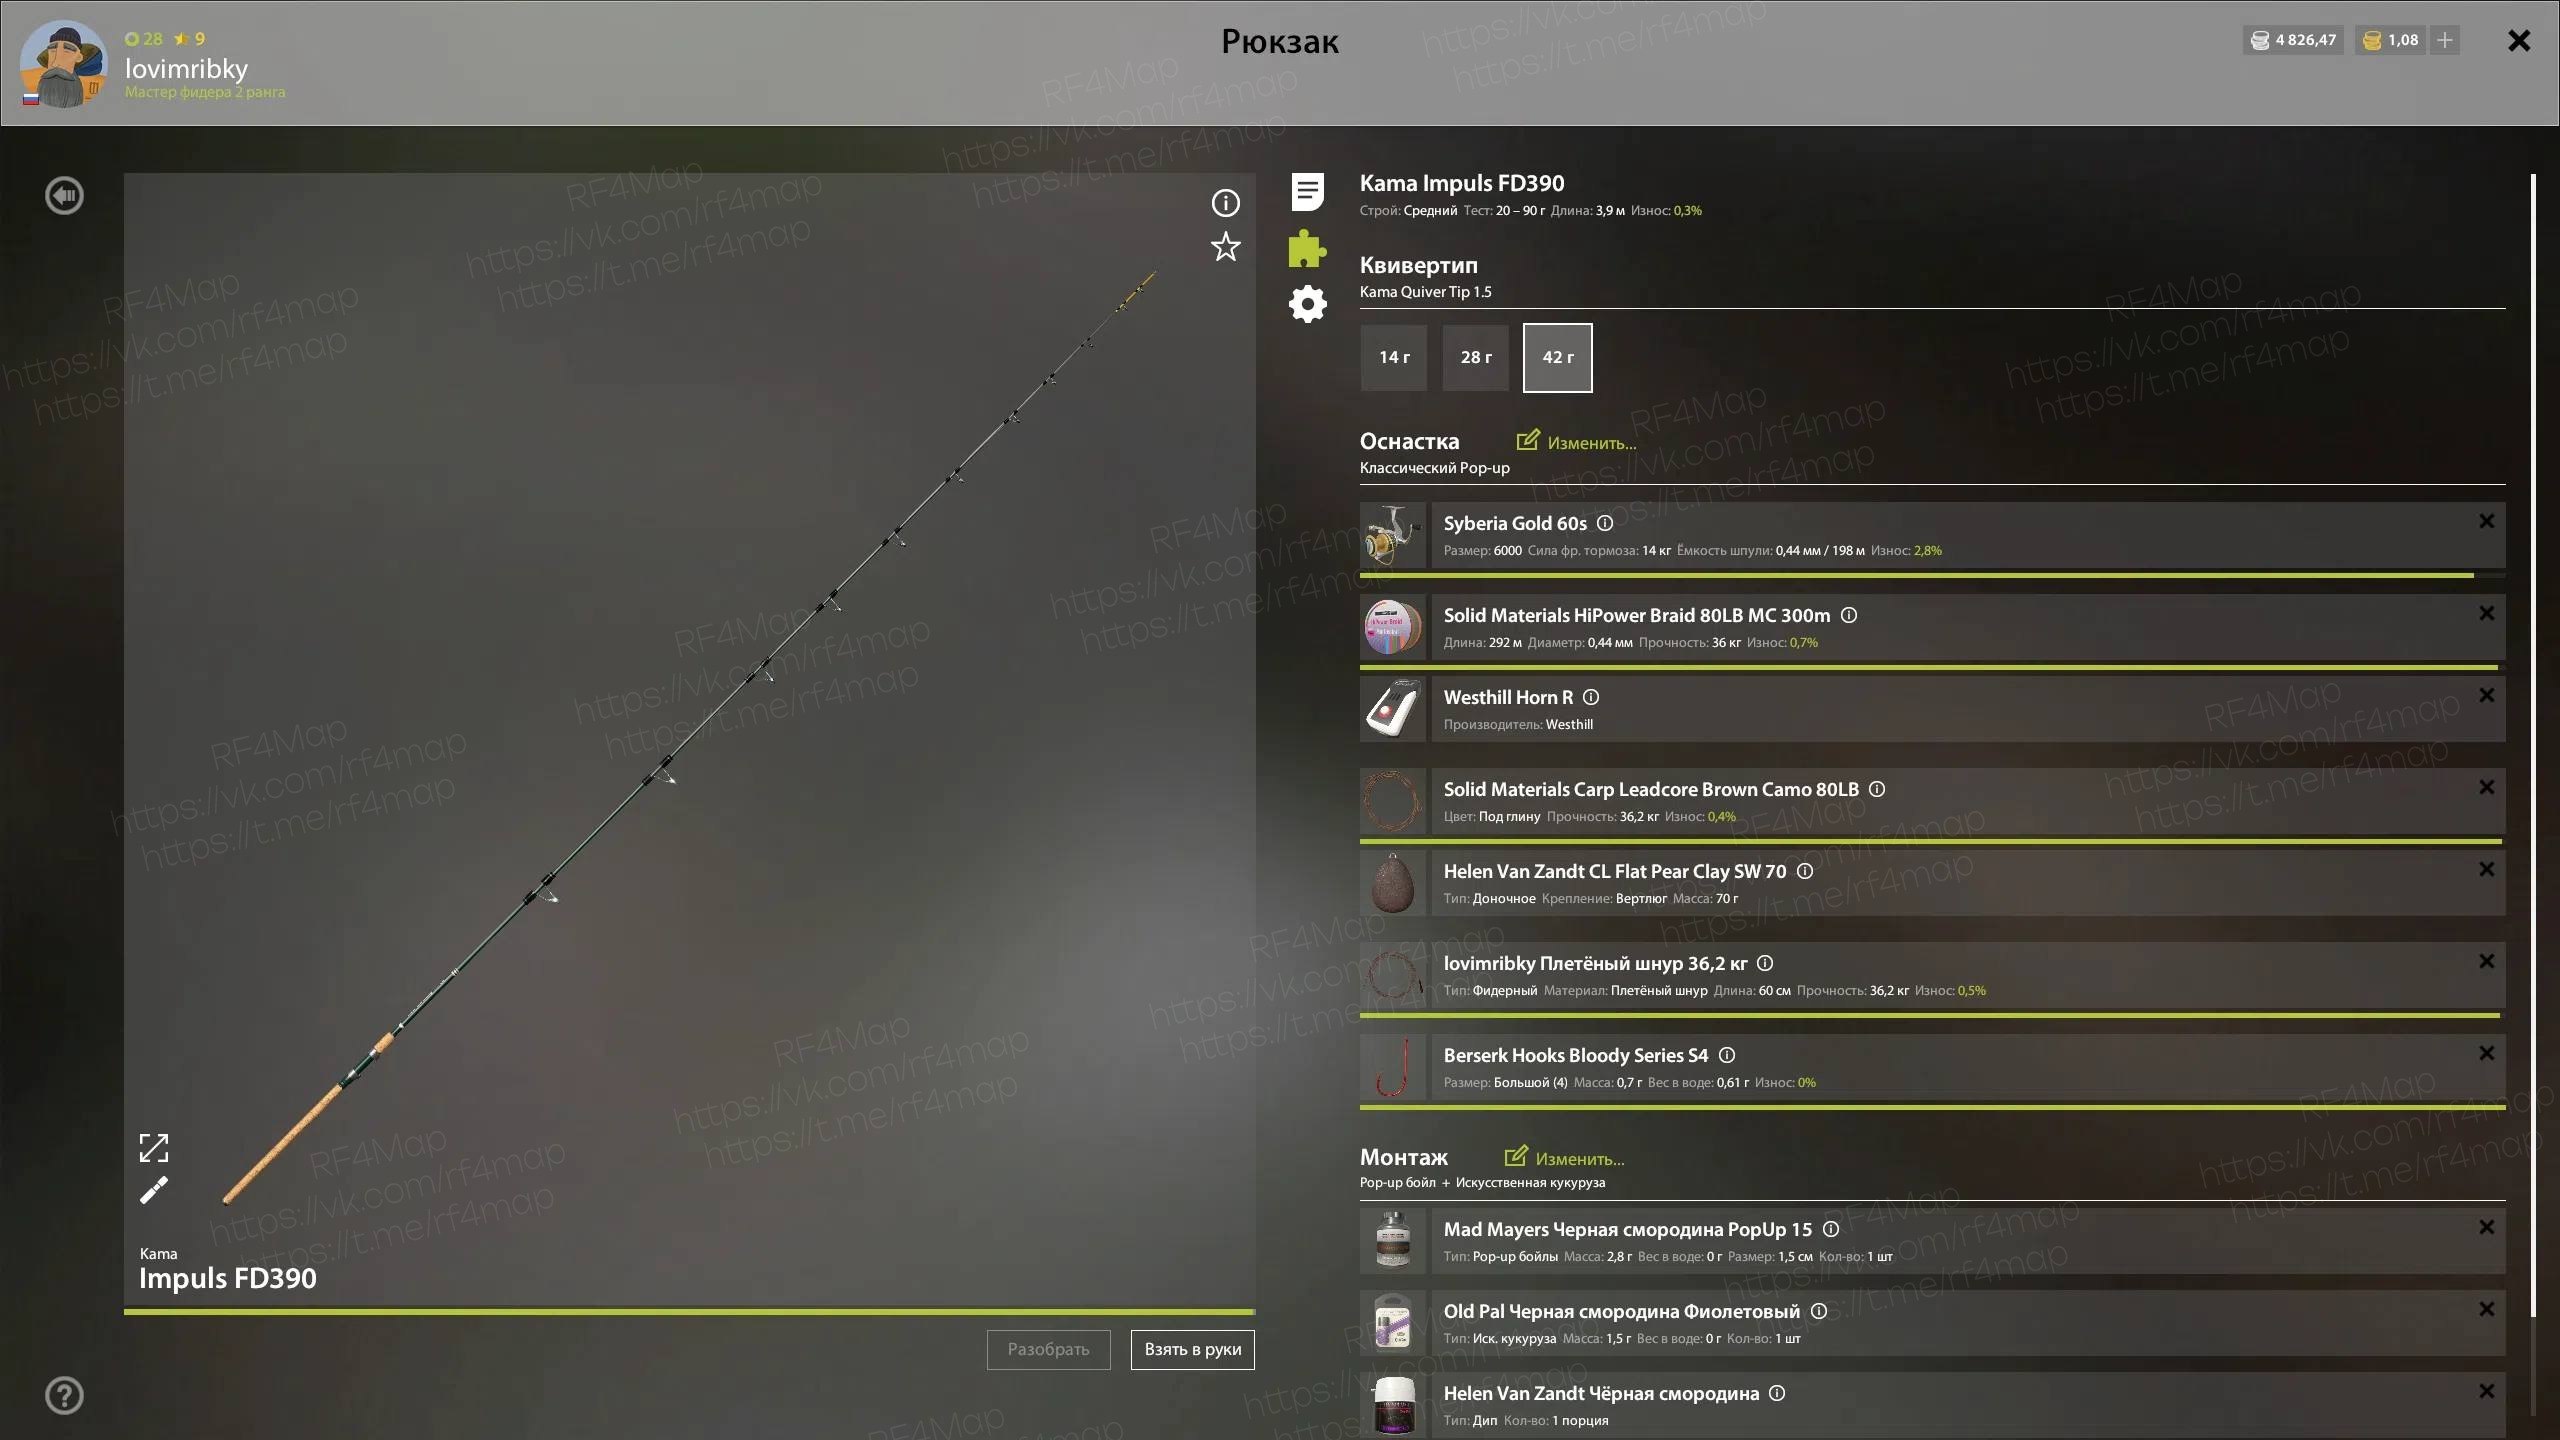The width and height of the screenshot is (2560, 1440).
Task: Click the Взять в руки button
Action: coord(1192,1349)
